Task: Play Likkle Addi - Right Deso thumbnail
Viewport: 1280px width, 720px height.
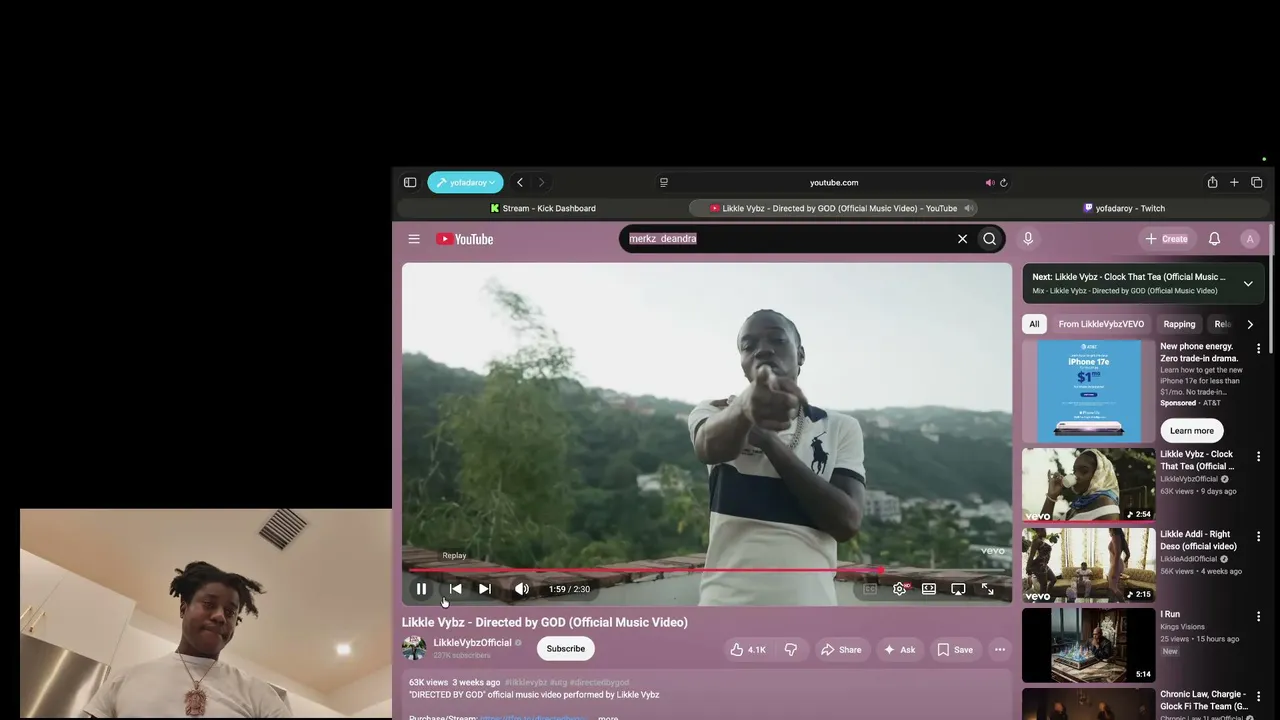Action: click(x=1088, y=565)
